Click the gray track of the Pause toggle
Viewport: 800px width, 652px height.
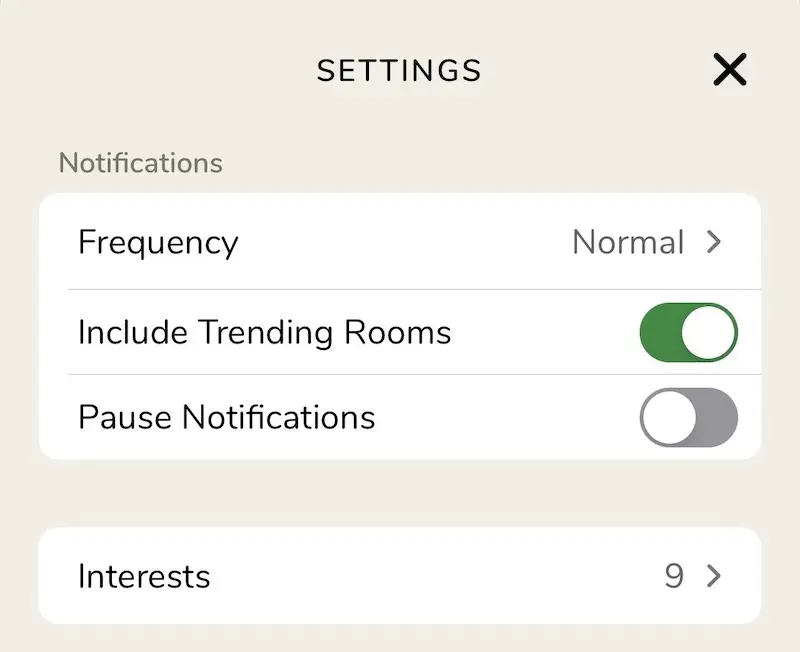click(716, 417)
